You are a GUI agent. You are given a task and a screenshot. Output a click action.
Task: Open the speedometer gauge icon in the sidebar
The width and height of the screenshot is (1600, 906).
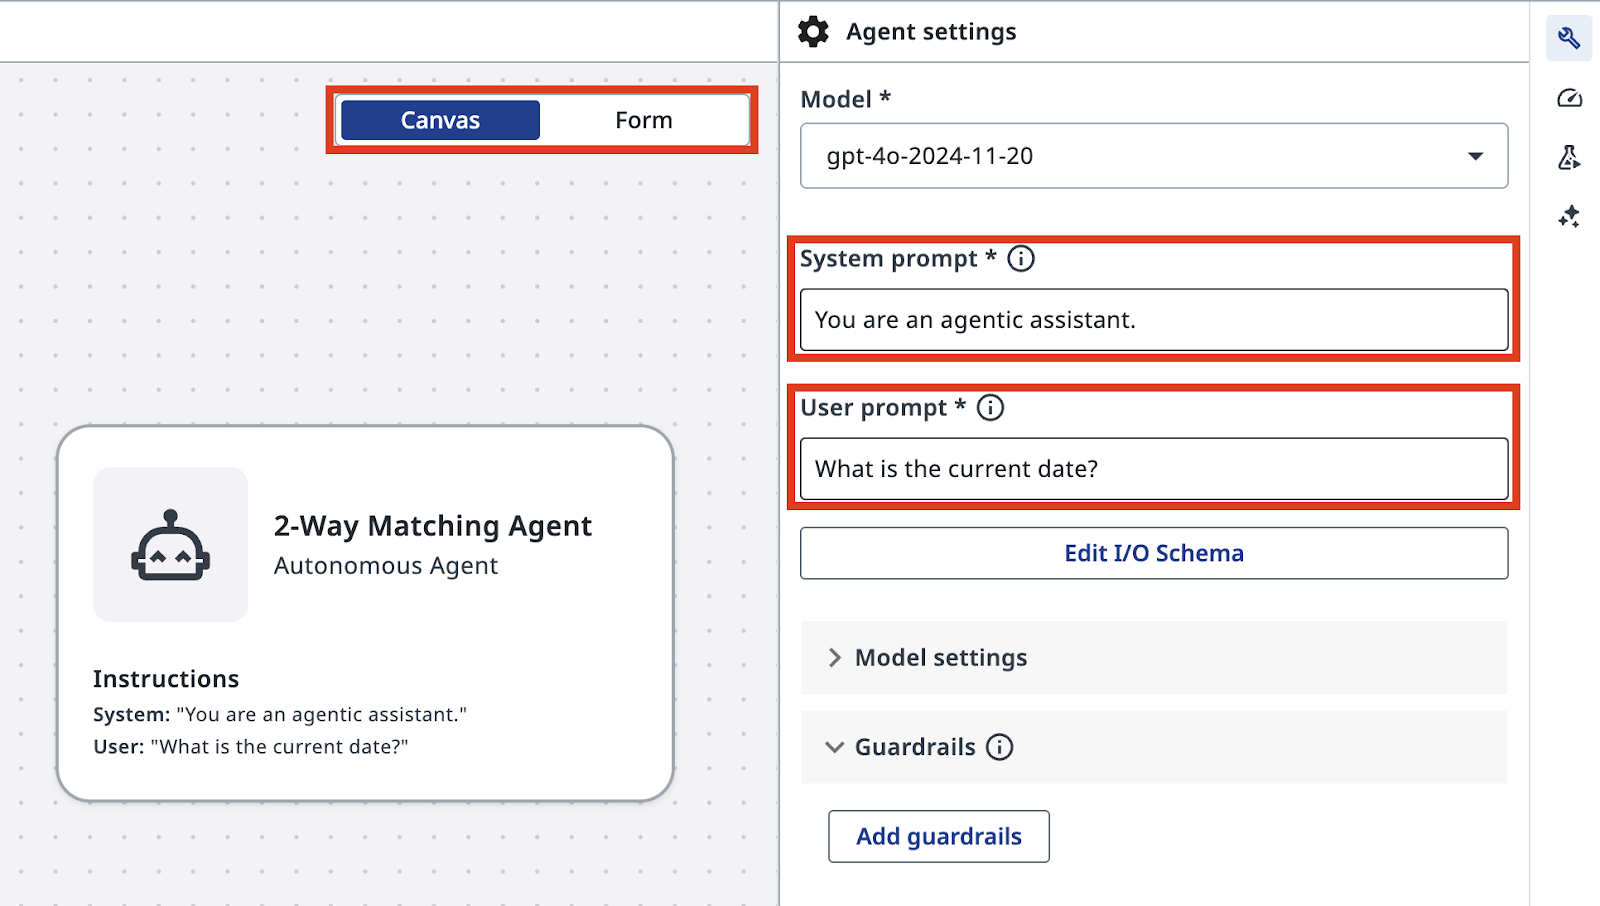pos(1569,98)
